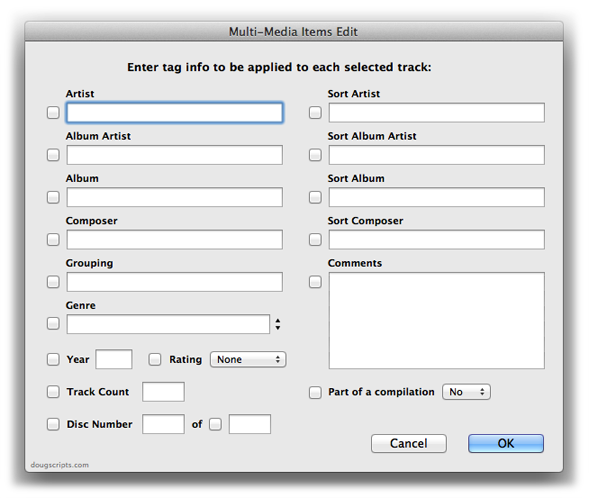The image size is (589, 498).
Task: Open the dougscripts.com link
Action: pos(60,465)
